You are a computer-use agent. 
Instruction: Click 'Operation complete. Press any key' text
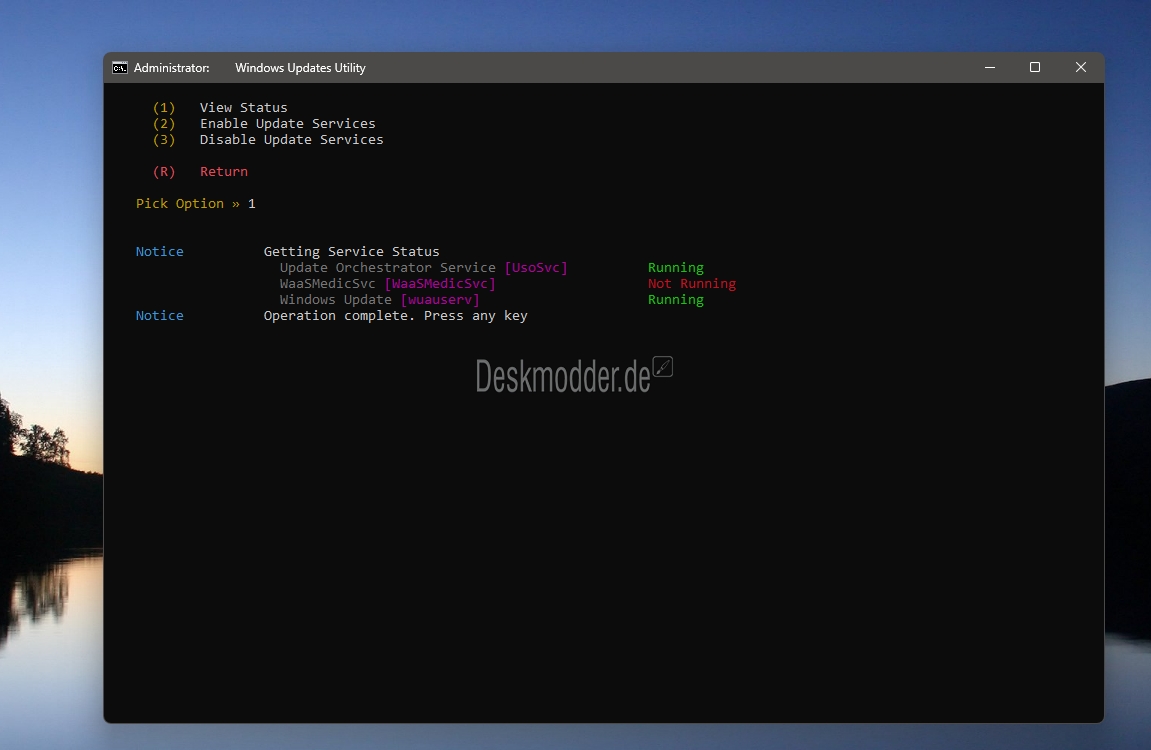396,316
